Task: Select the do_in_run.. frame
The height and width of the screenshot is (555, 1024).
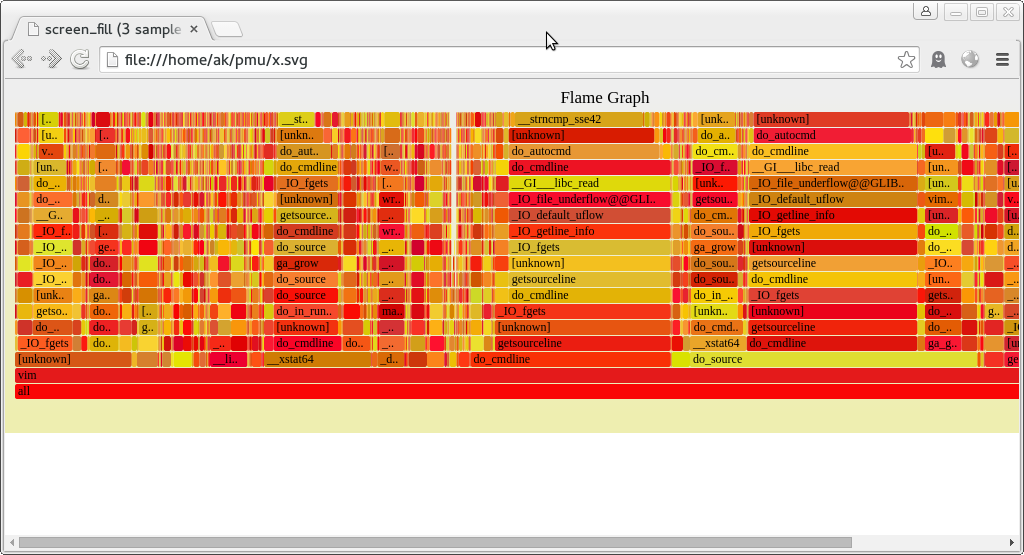Action: (305, 311)
